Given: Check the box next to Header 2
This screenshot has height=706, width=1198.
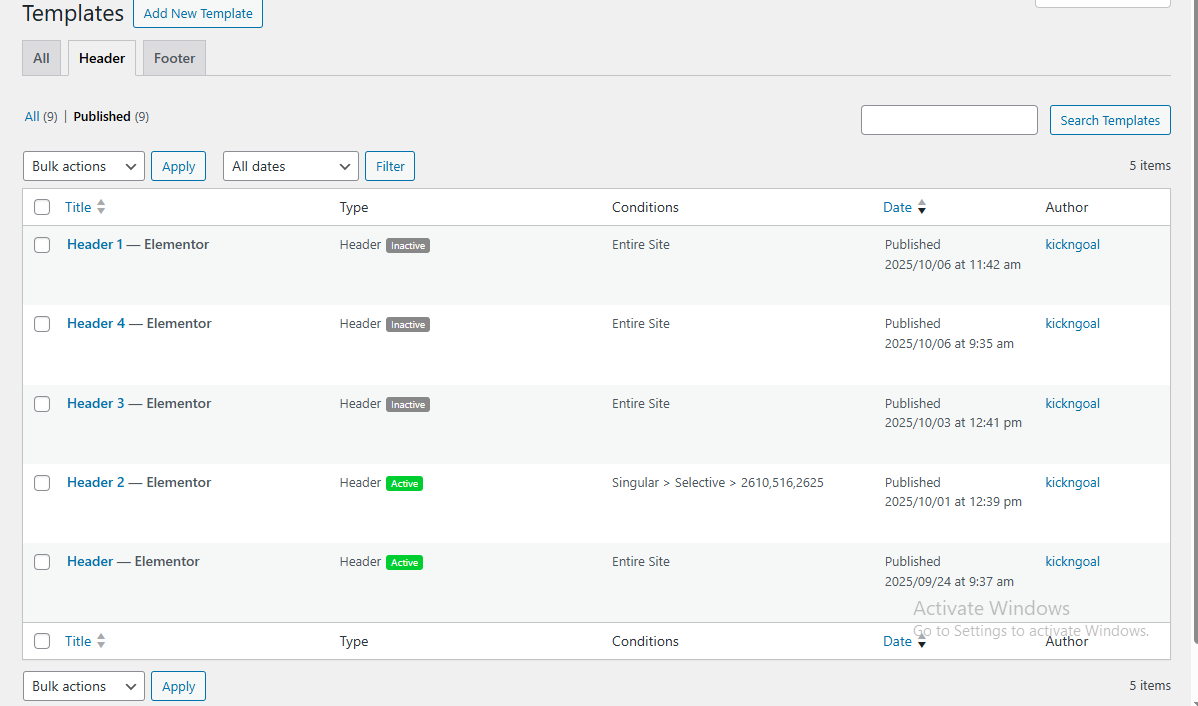Looking at the screenshot, I should point(42,483).
